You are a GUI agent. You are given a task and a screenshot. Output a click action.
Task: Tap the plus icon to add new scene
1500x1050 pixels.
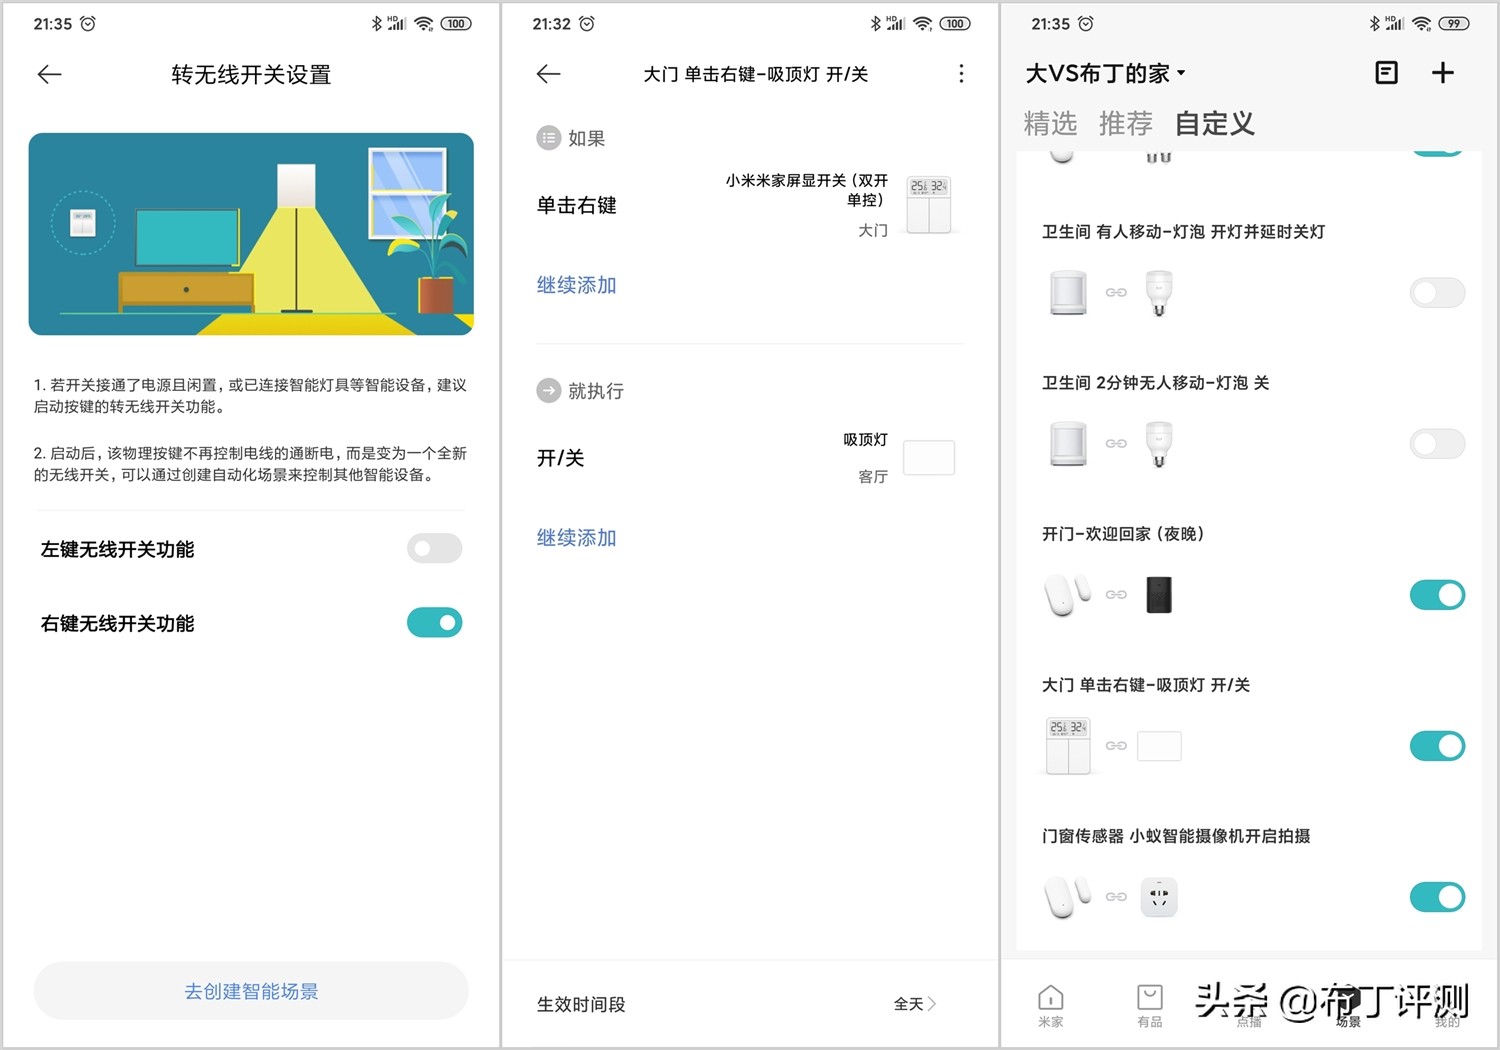point(1443,72)
